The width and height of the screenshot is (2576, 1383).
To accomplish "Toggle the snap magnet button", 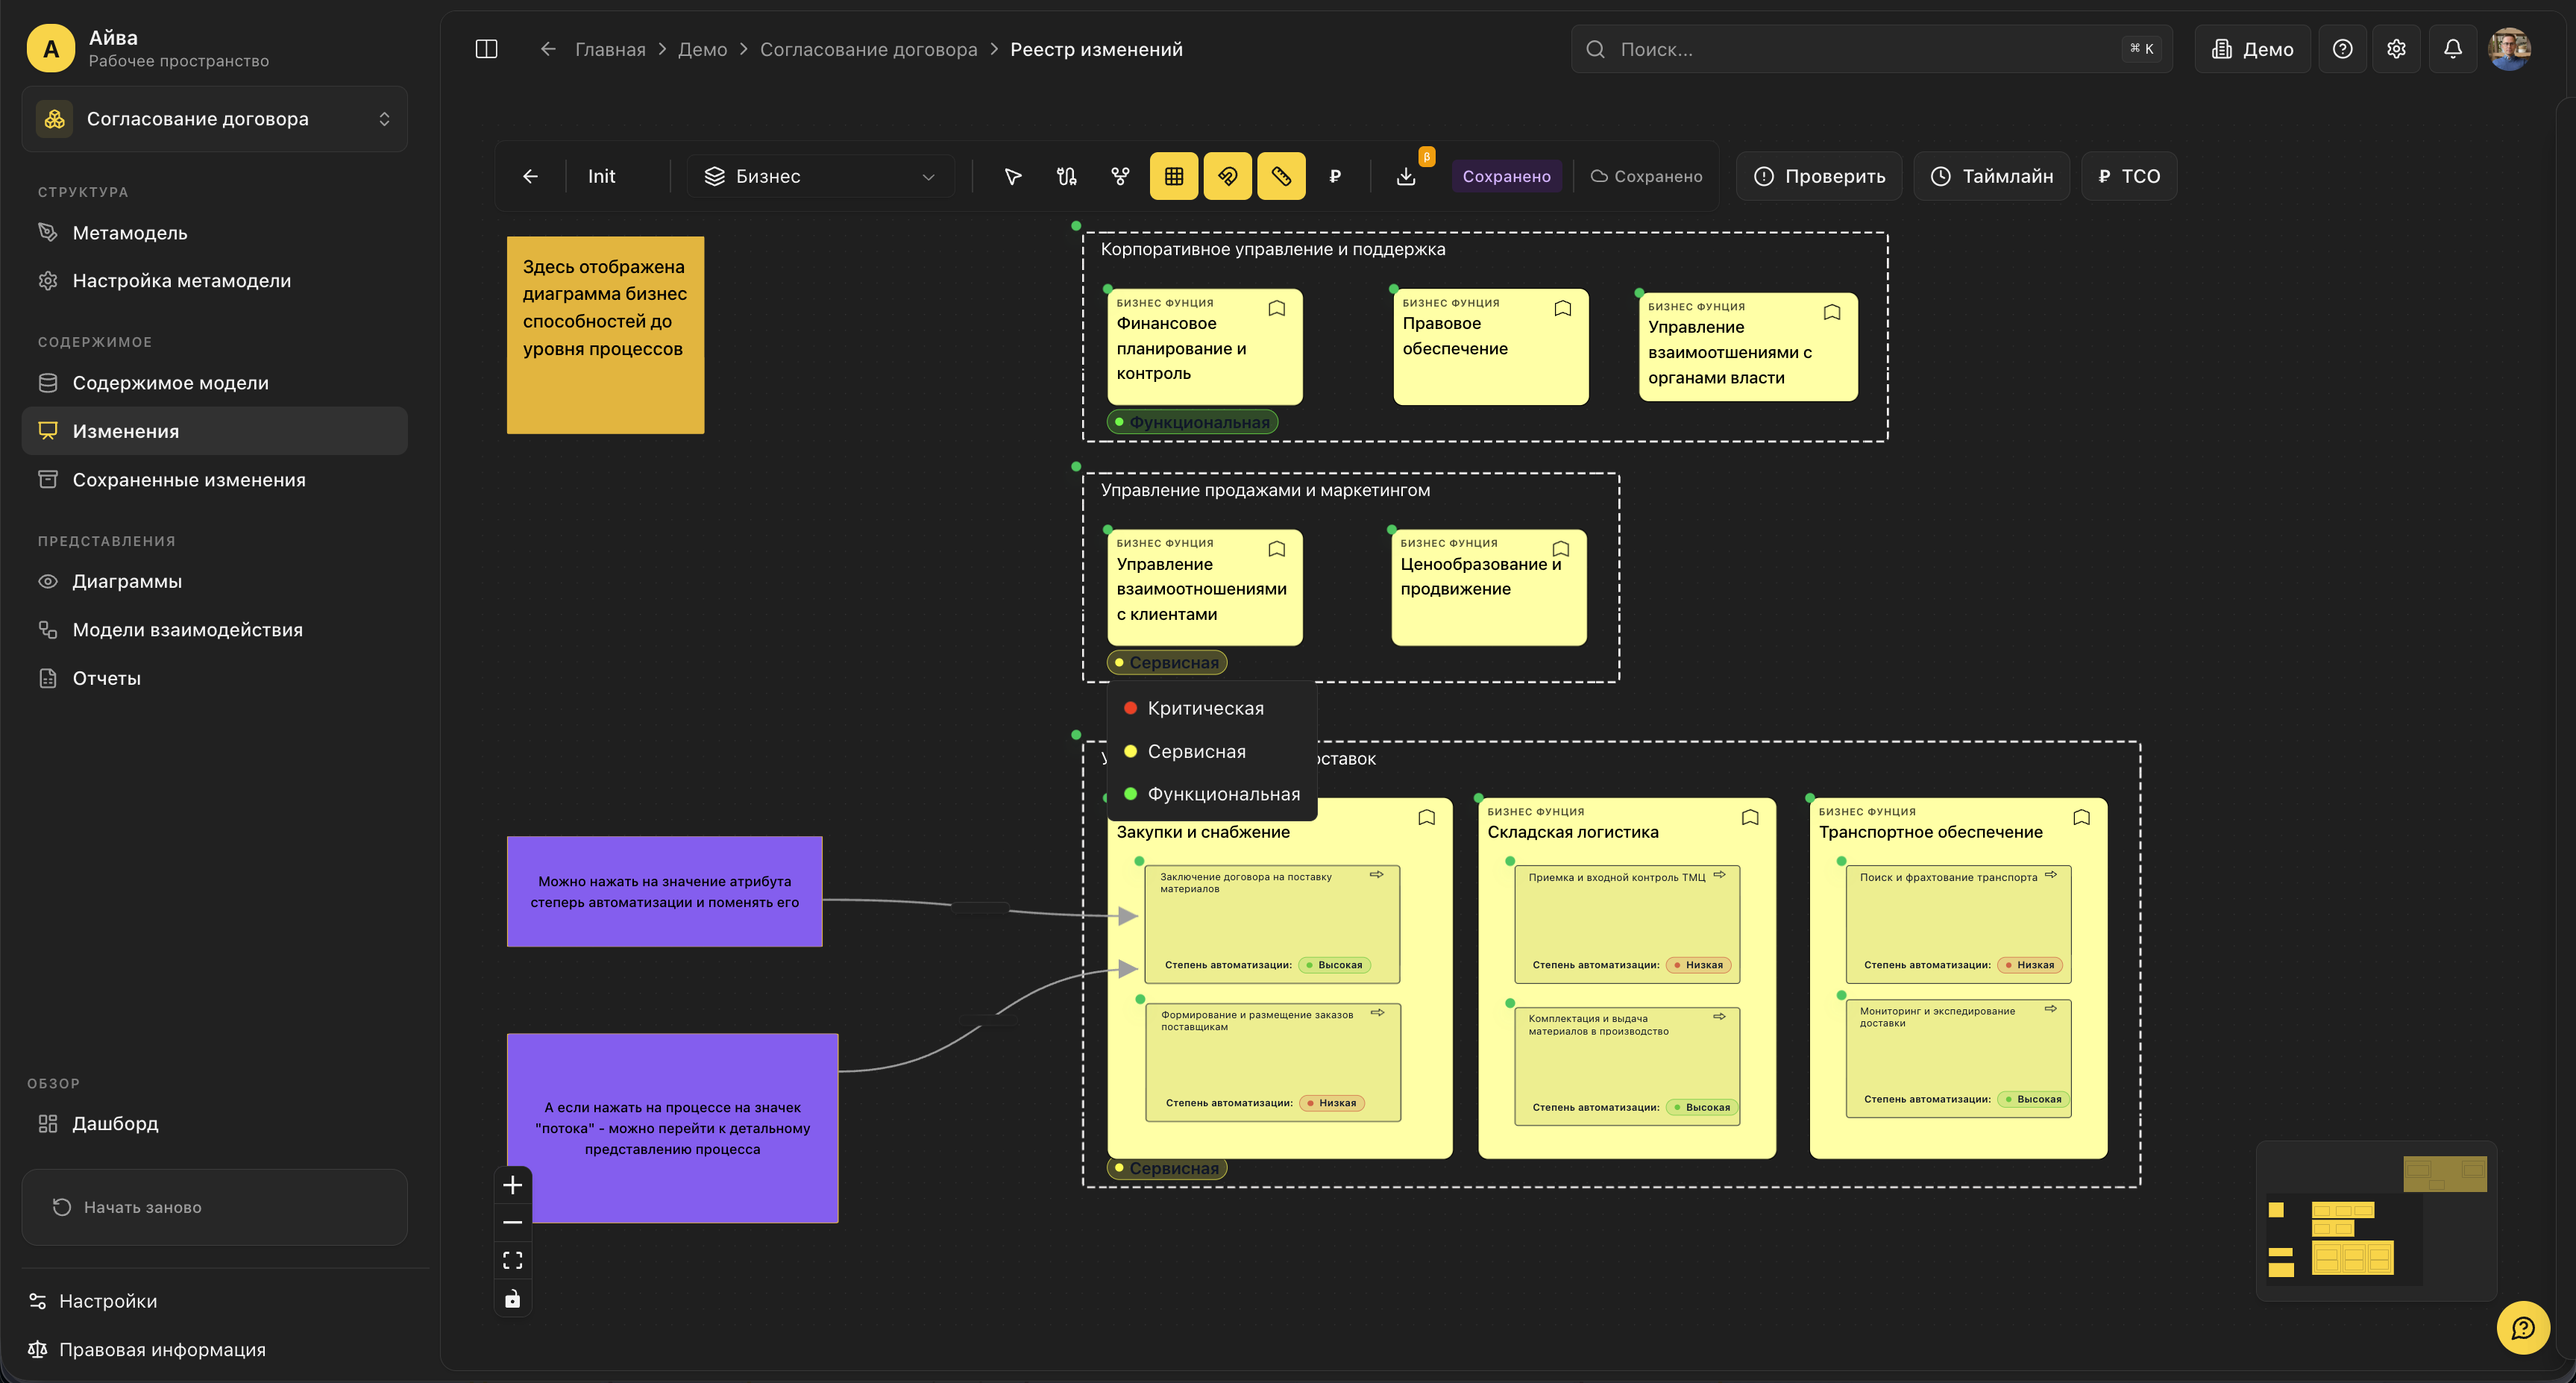I will [x=1228, y=176].
